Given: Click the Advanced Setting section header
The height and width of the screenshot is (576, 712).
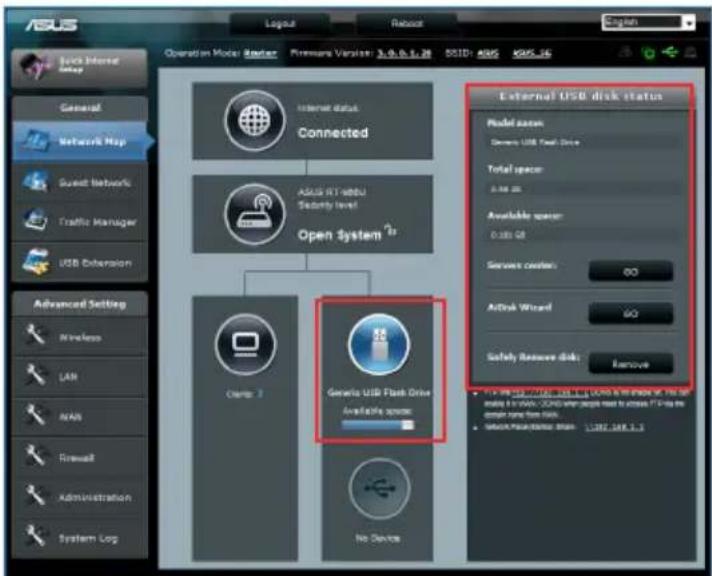Looking at the screenshot, I should tap(80, 304).
